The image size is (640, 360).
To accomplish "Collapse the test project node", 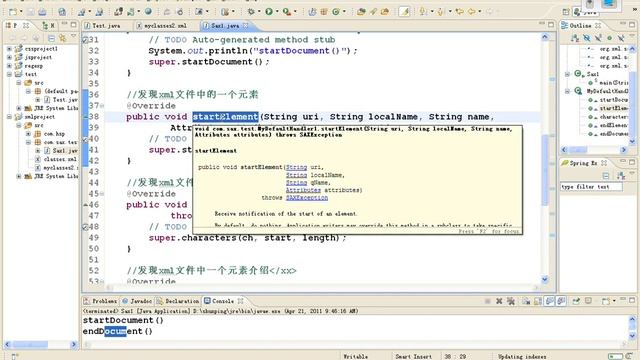I will (x=9, y=74).
